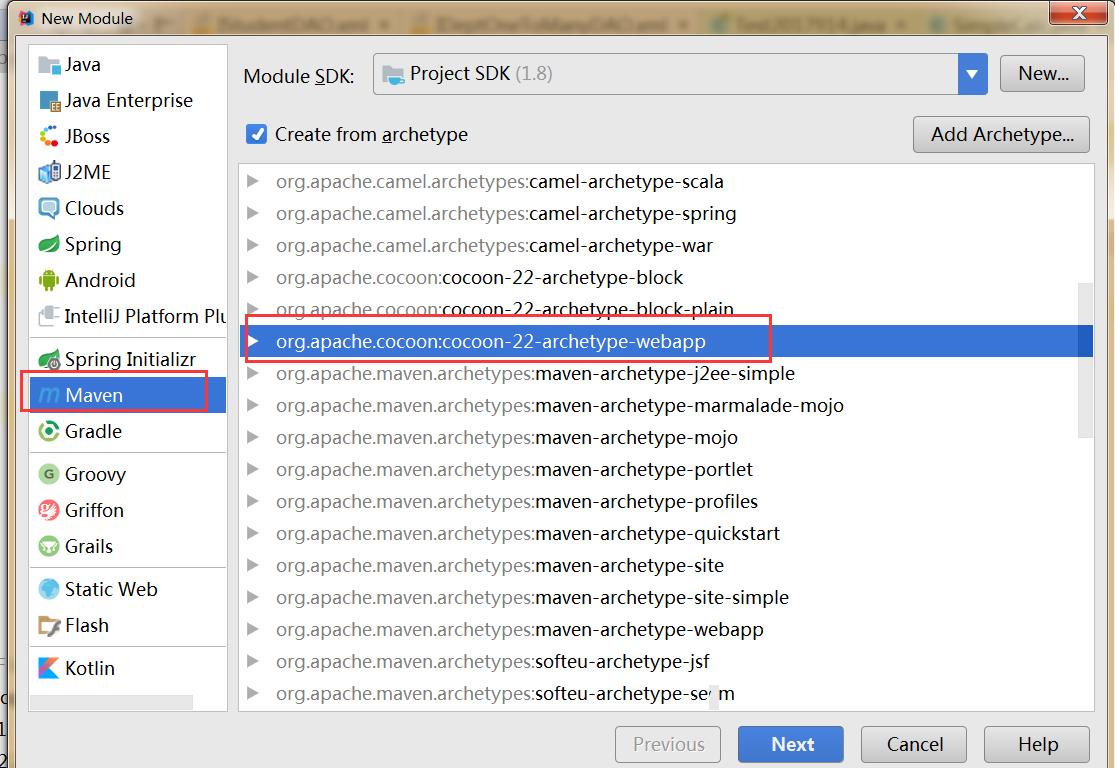Click the Clouds icon
The image size is (1115, 768).
point(49,208)
